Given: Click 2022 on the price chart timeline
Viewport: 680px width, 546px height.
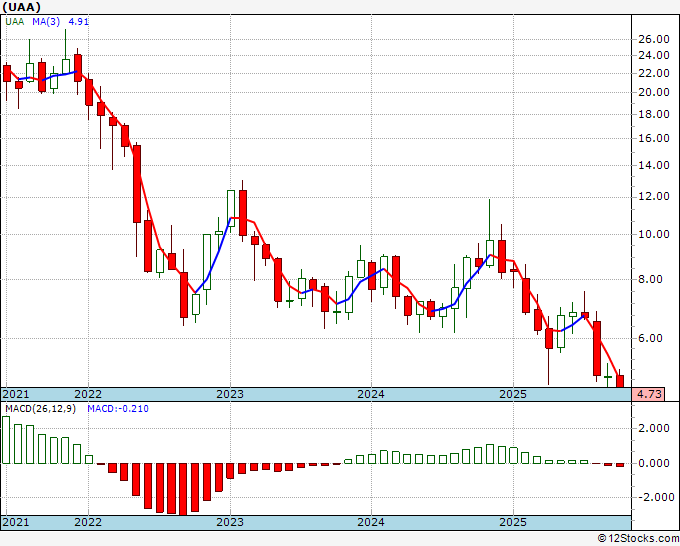Looking at the screenshot, I should click(88, 394).
